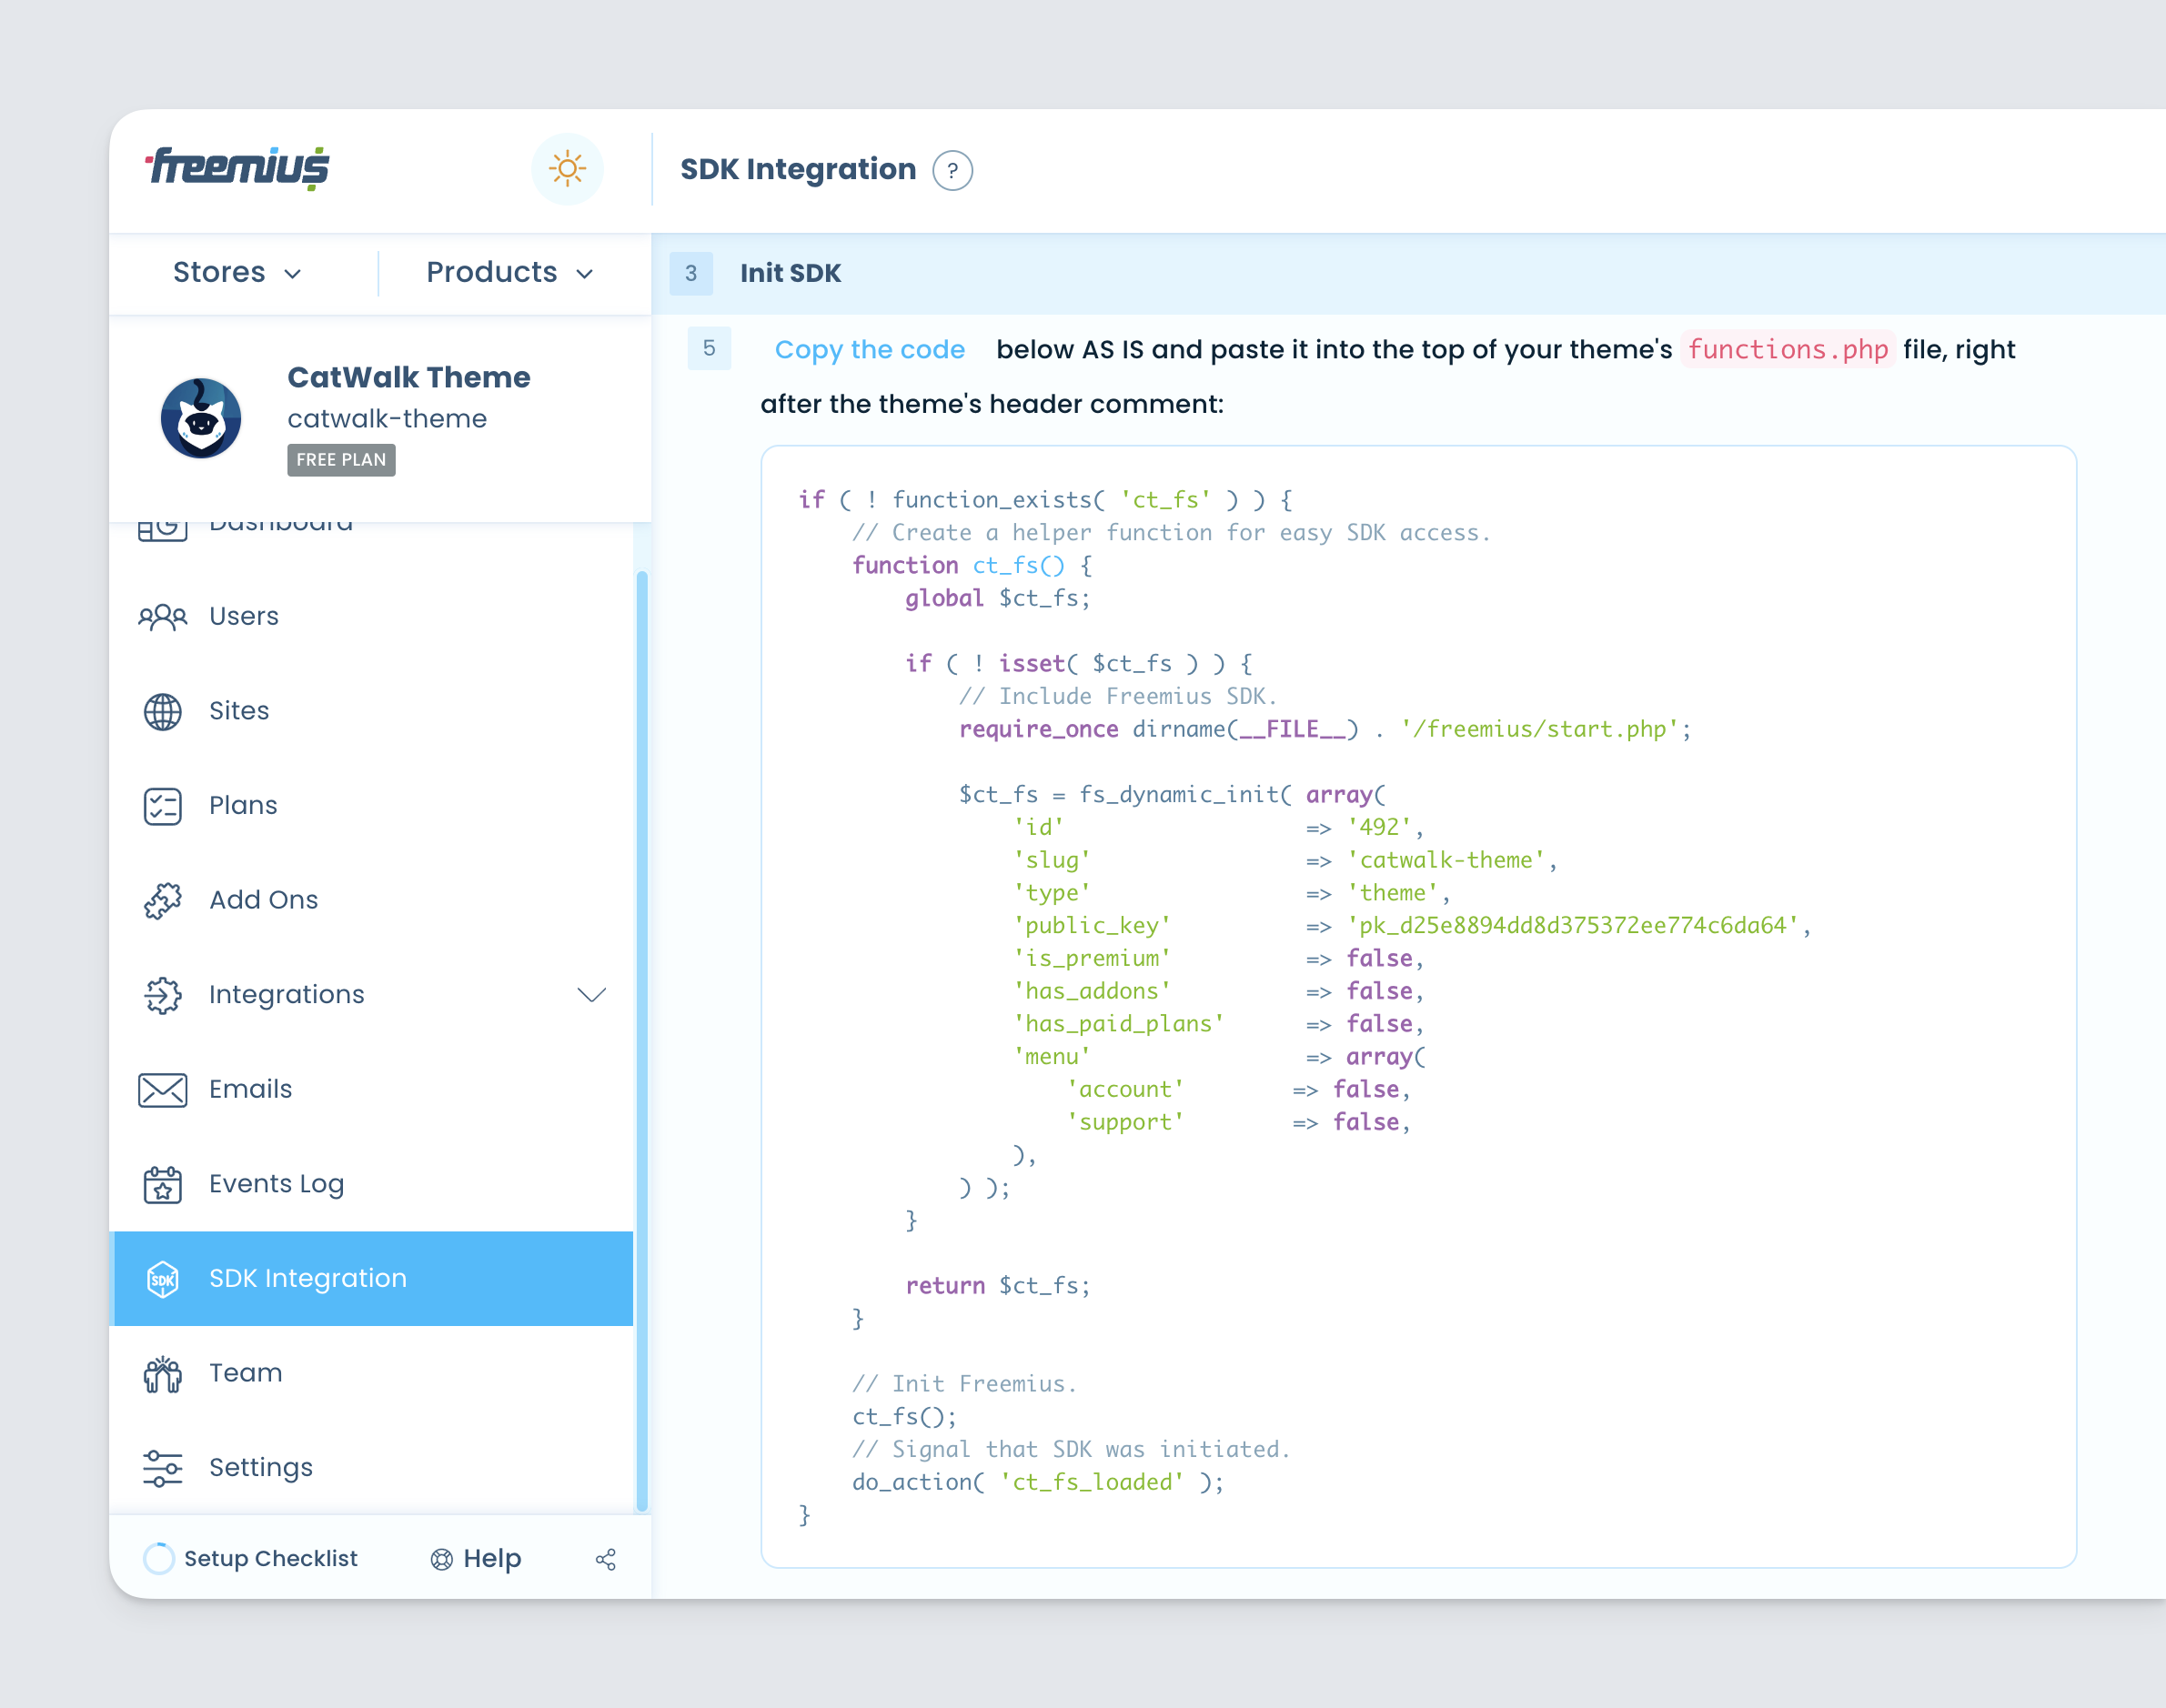Click the 'ct_fs_loaded' string in code
Image resolution: width=2166 pixels, height=1708 pixels.
1092,1482
